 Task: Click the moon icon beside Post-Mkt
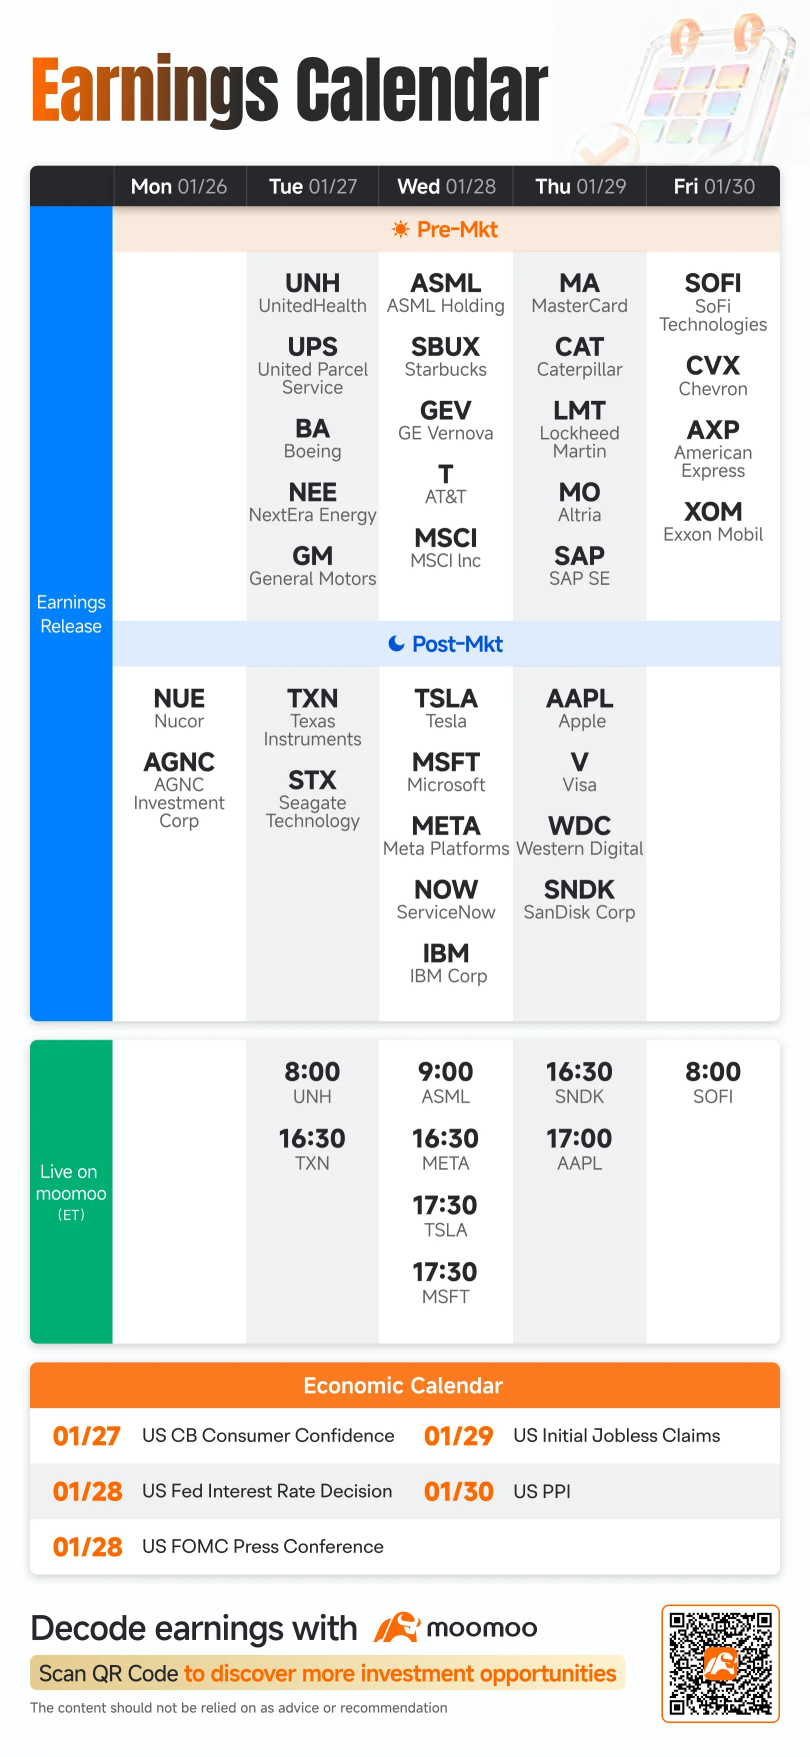[x=397, y=644]
